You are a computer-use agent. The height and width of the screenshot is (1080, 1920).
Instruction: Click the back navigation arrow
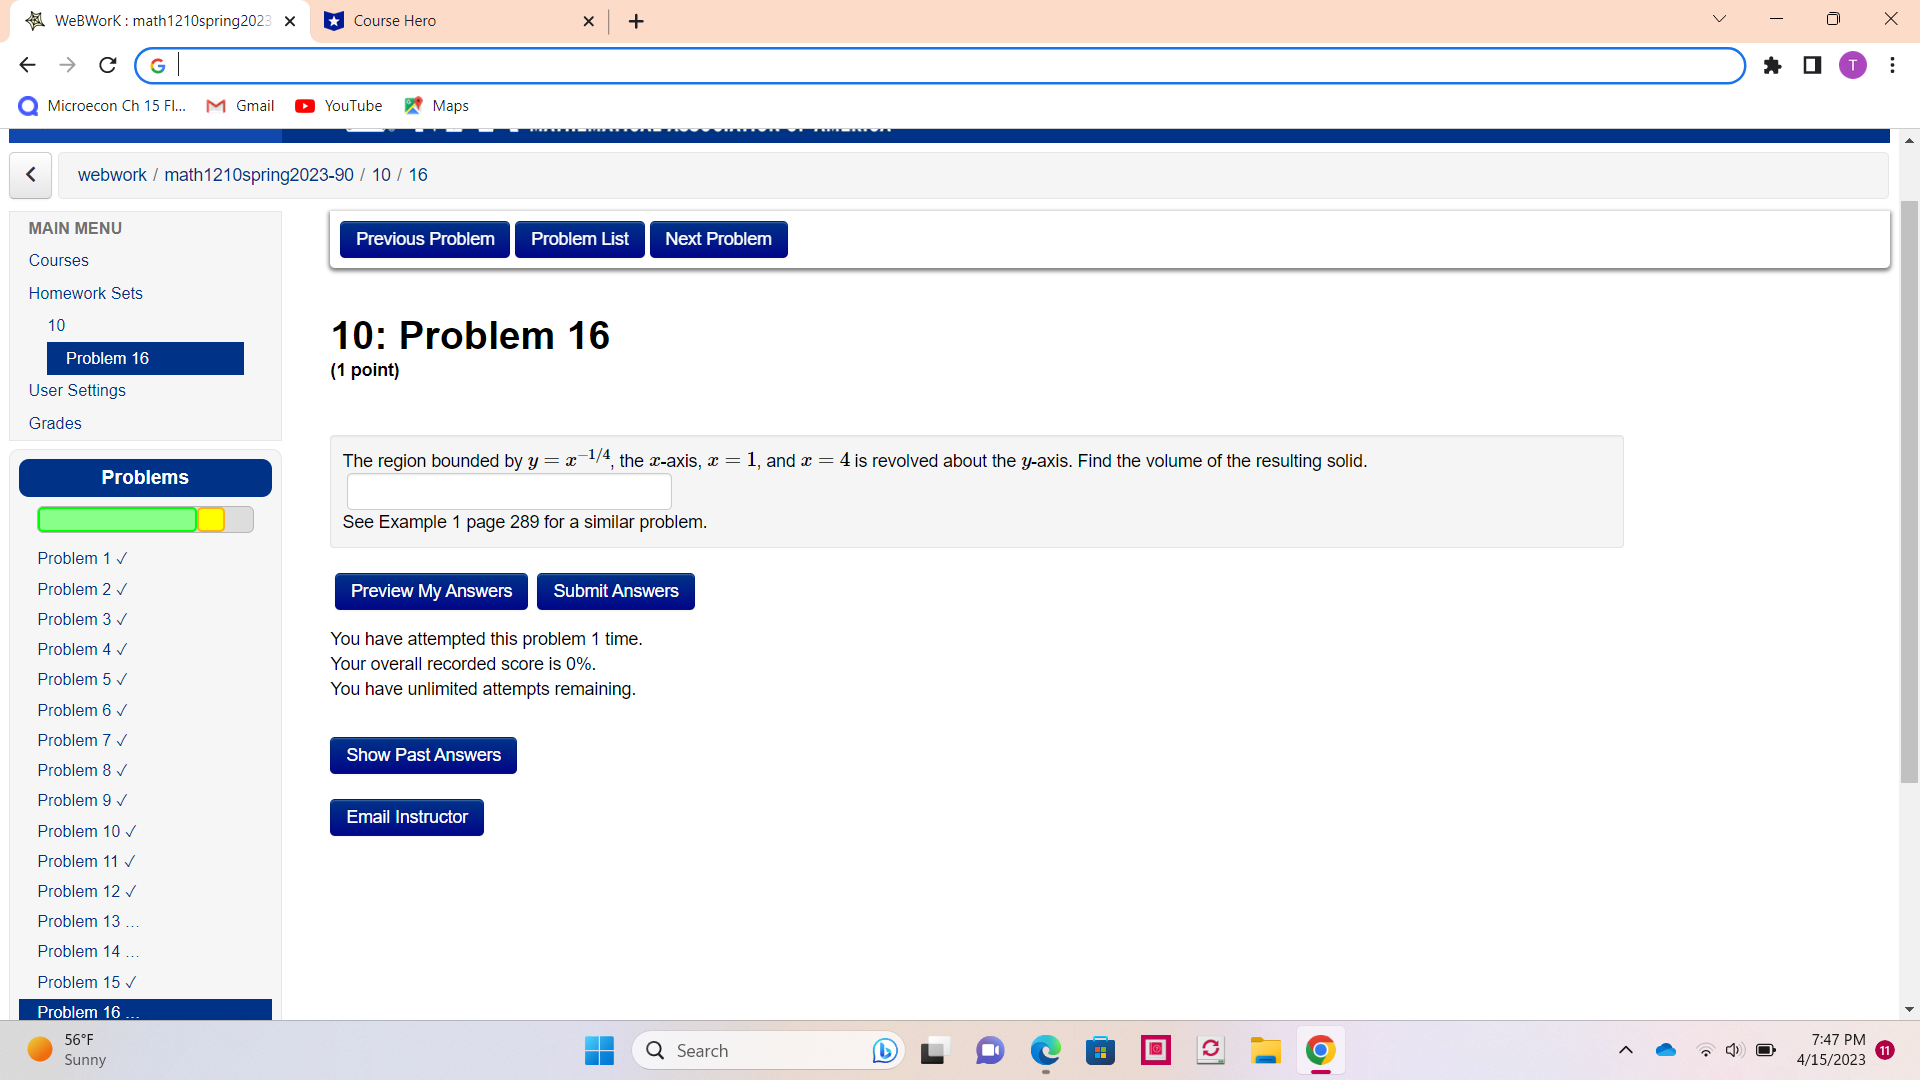(x=27, y=64)
